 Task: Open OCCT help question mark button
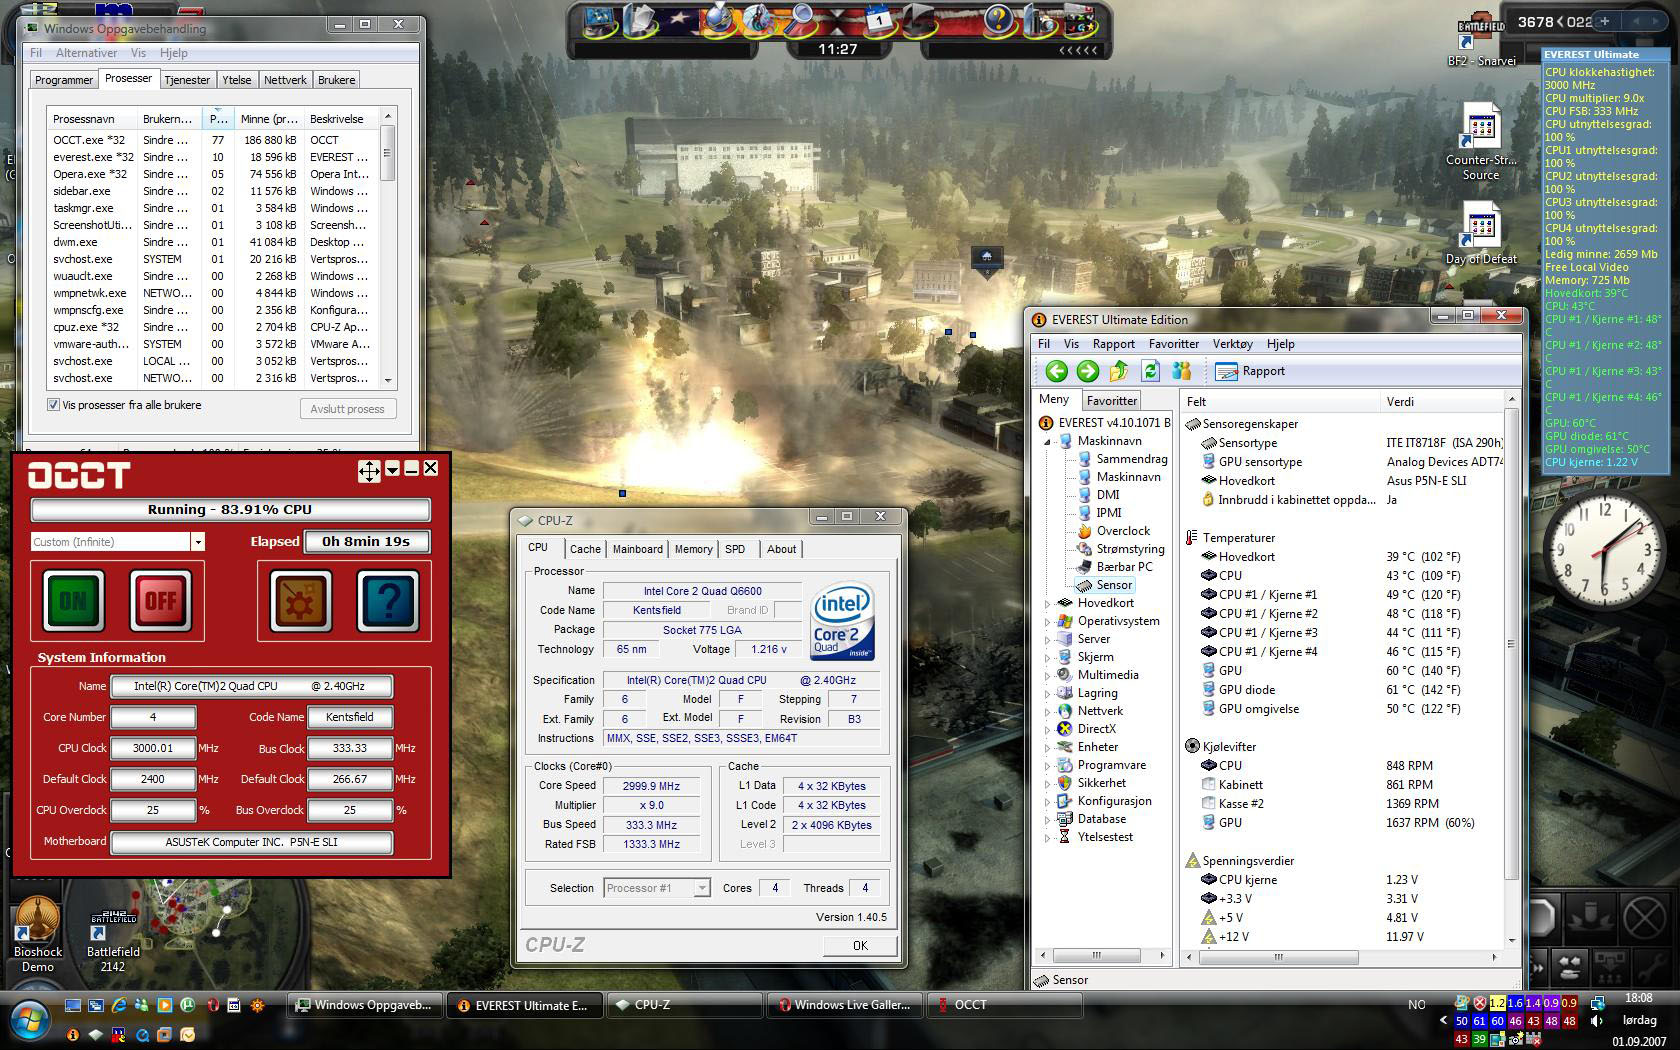pos(388,600)
